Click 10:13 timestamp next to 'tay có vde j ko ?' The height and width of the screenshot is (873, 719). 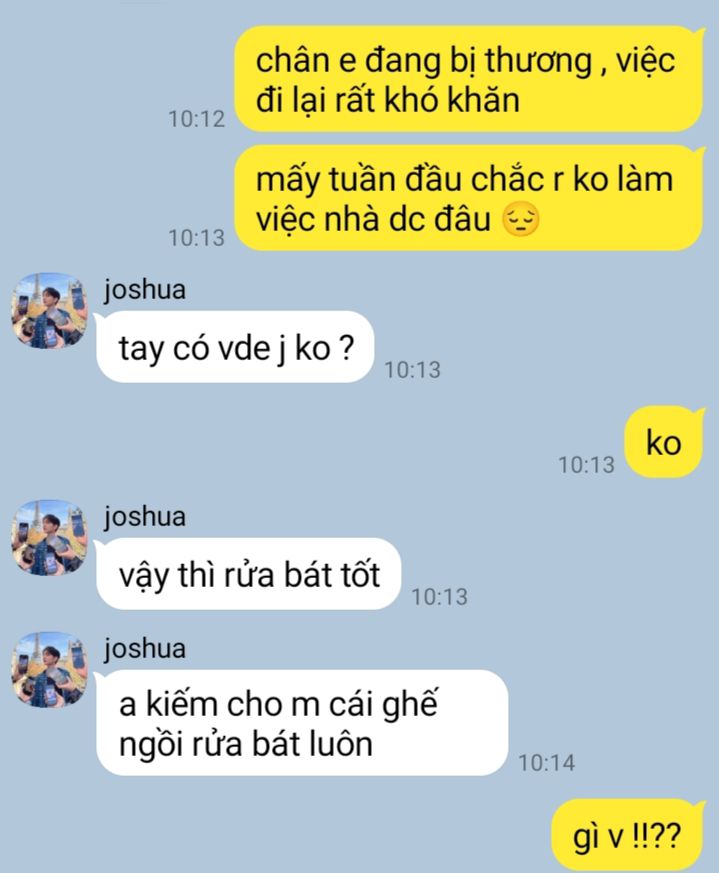(x=413, y=370)
